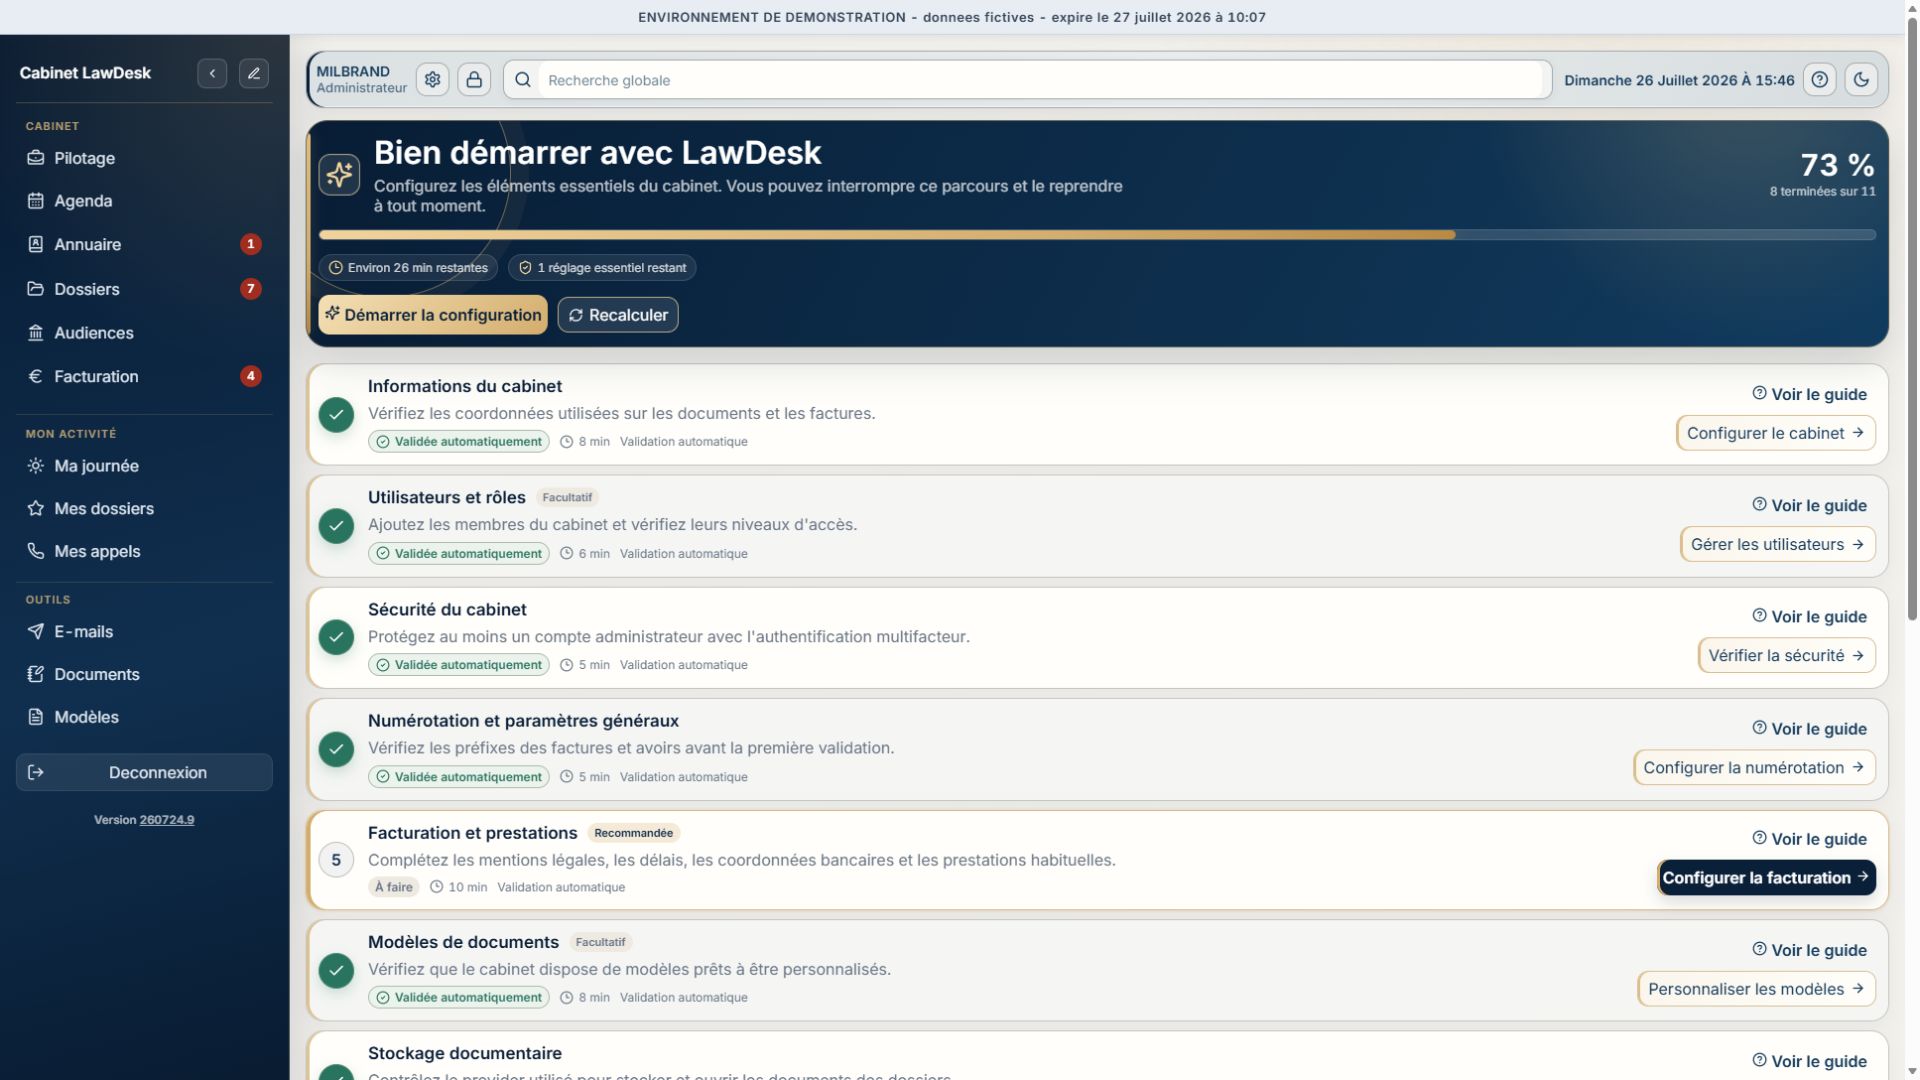Click the Stockage documentaire title
The height and width of the screenshot is (1080, 1920).
point(465,1053)
